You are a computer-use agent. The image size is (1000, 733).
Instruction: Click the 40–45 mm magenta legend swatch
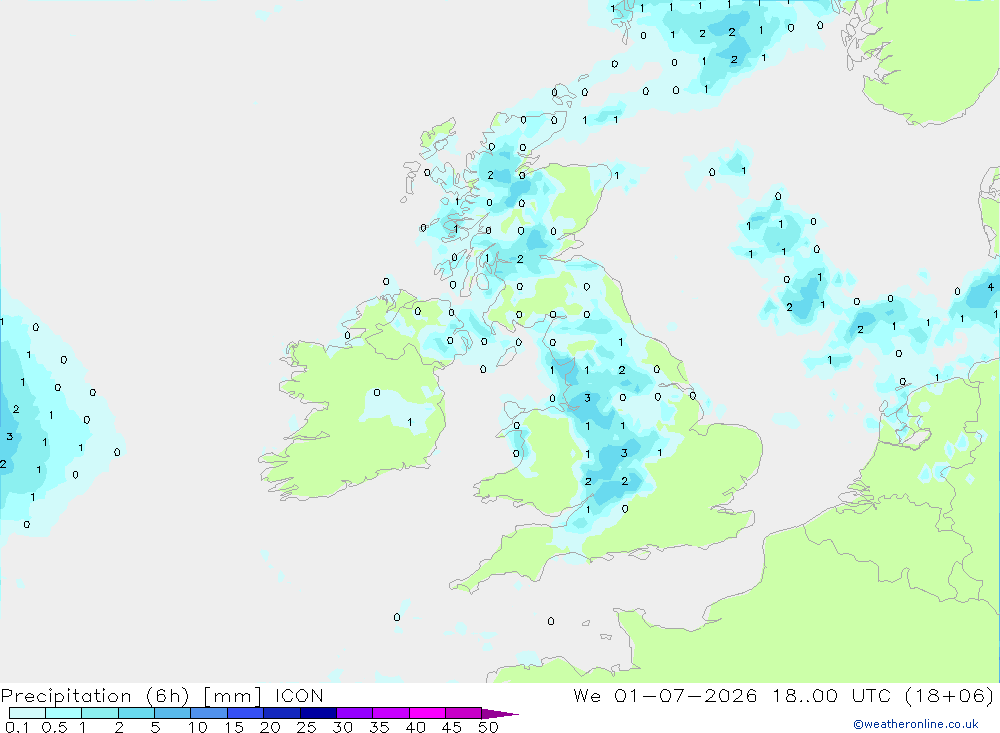click(427, 713)
